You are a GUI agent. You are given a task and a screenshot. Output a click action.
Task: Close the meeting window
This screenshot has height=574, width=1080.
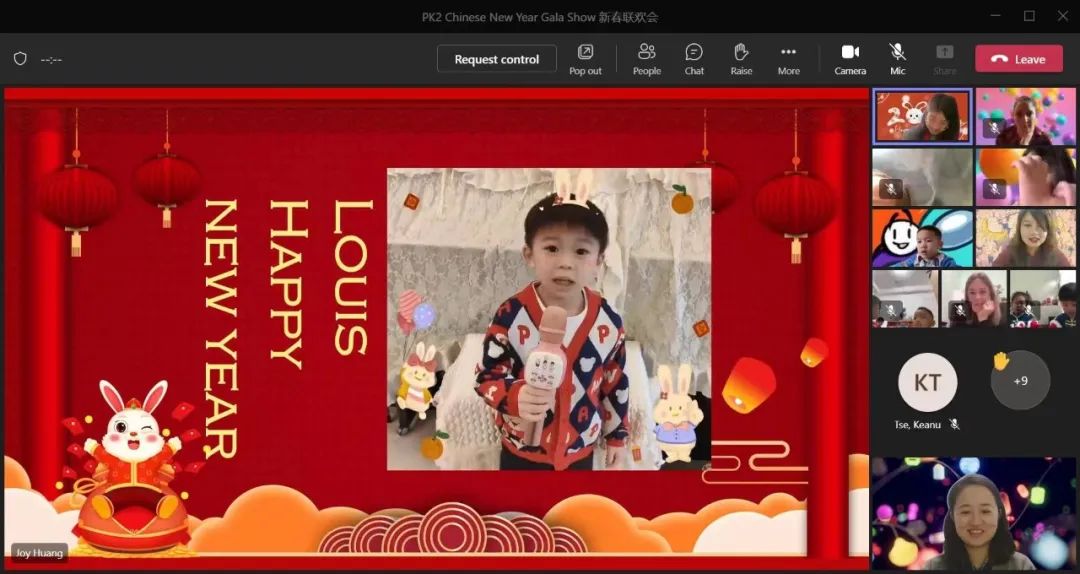click(1063, 16)
